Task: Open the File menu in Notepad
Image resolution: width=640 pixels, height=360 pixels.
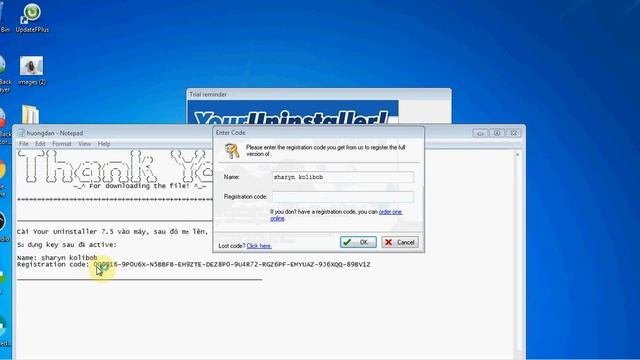Action: [24, 144]
